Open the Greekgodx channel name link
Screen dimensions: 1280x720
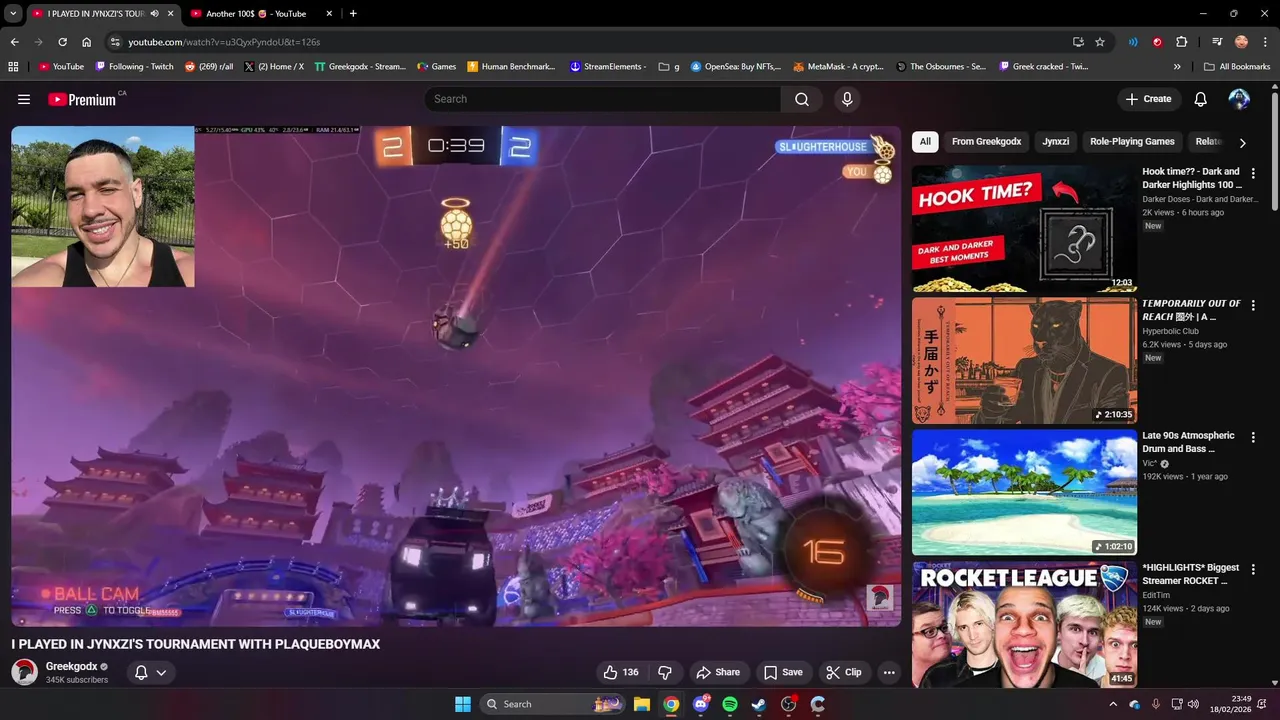71,667
